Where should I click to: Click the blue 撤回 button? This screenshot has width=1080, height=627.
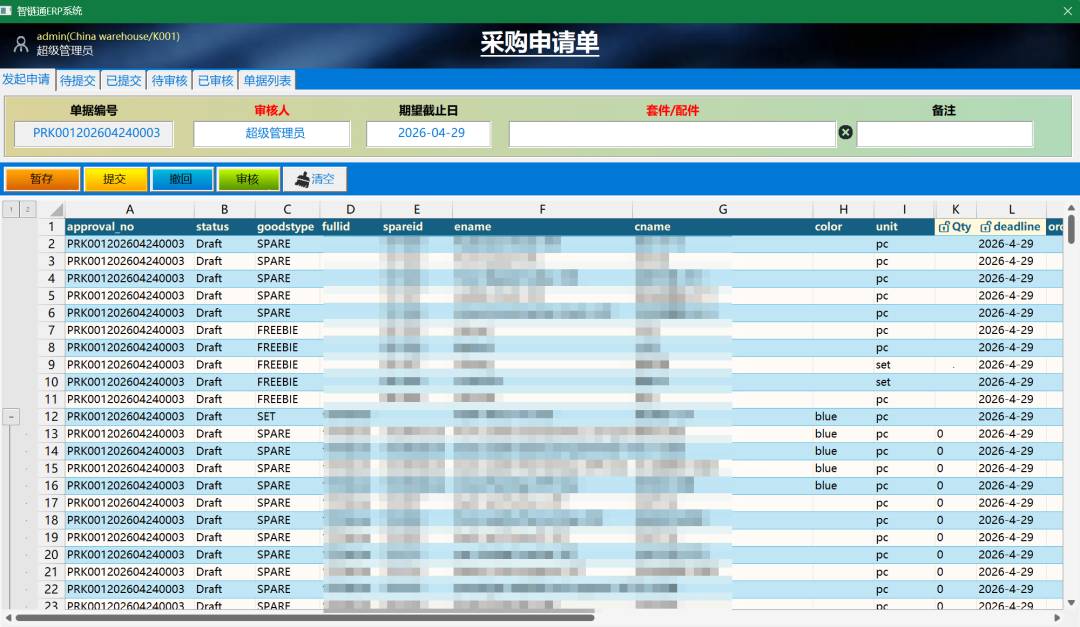tap(181, 179)
